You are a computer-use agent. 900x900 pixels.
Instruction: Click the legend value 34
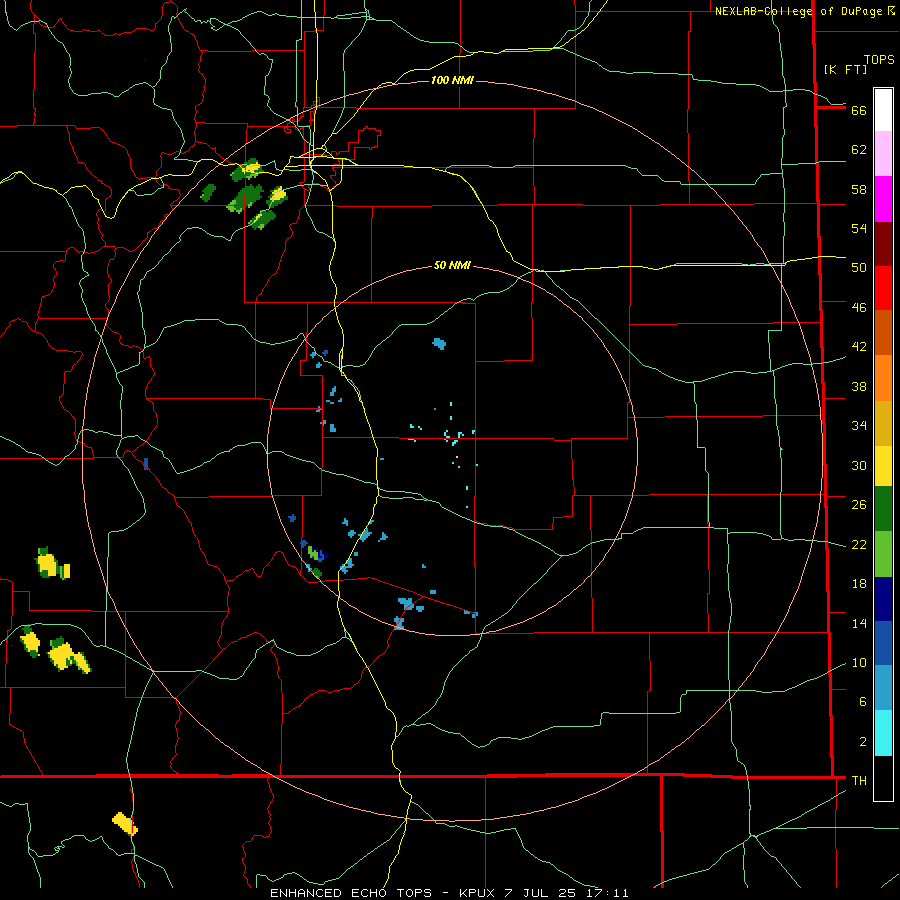[x=859, y=426]
